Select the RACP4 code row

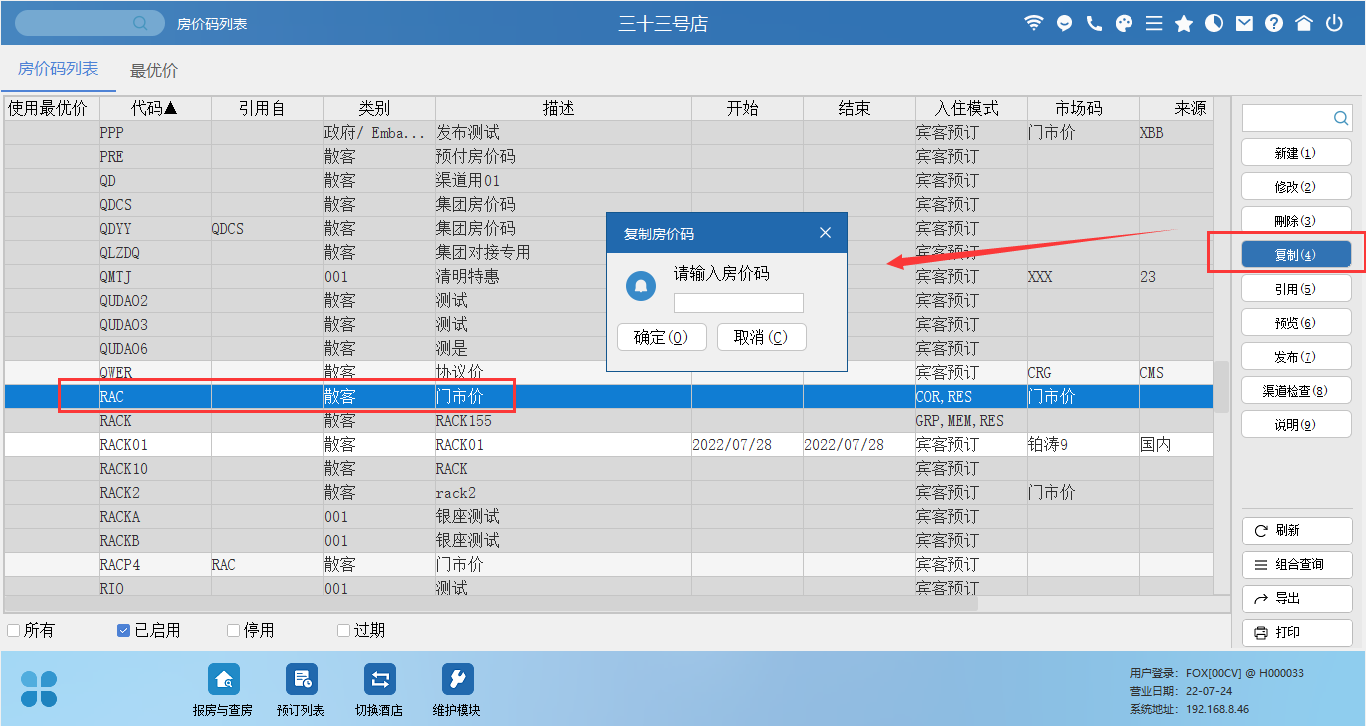608,565
